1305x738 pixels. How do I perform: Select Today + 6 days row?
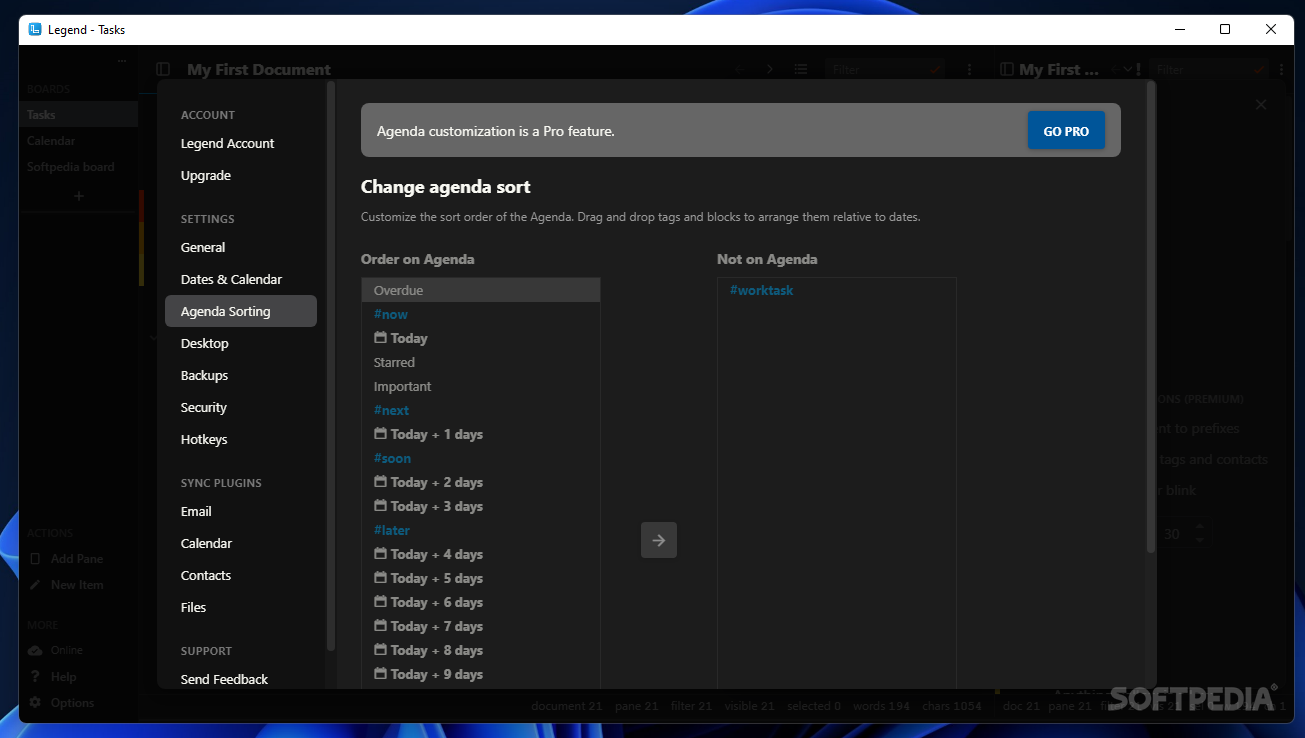click(481, 602)
